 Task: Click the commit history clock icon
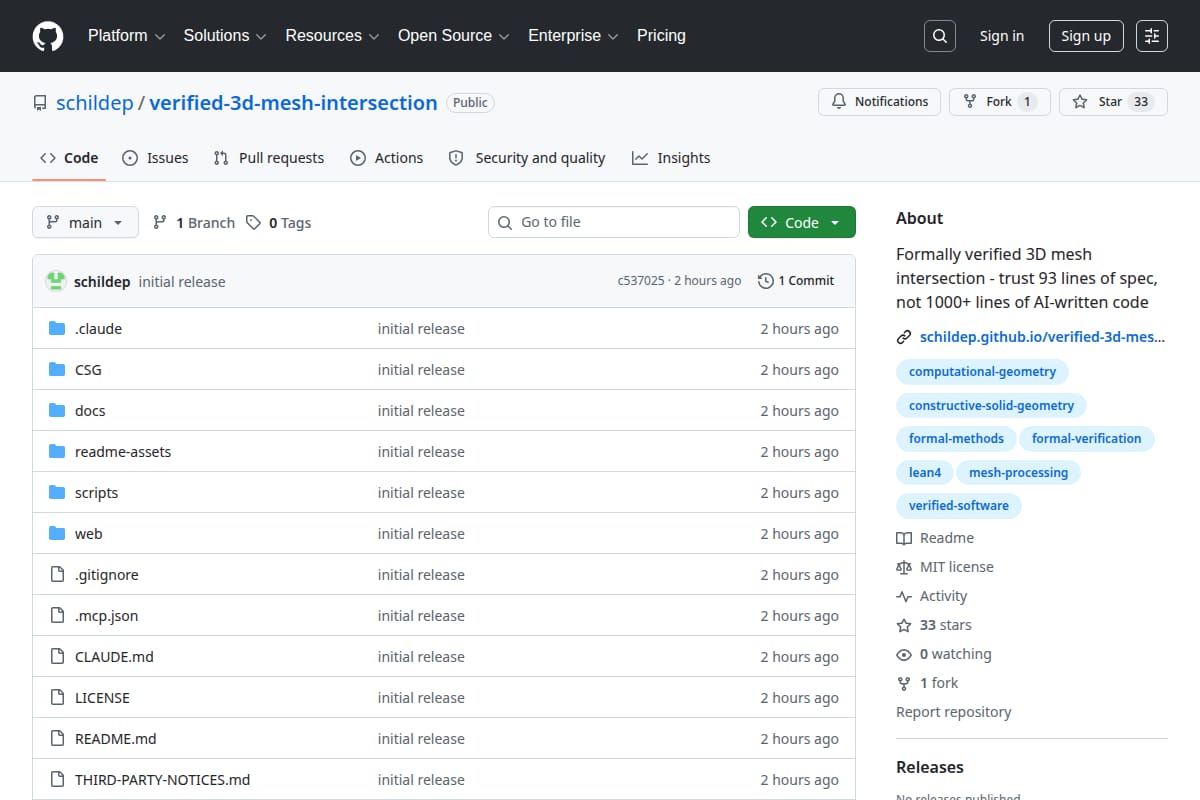766,281
